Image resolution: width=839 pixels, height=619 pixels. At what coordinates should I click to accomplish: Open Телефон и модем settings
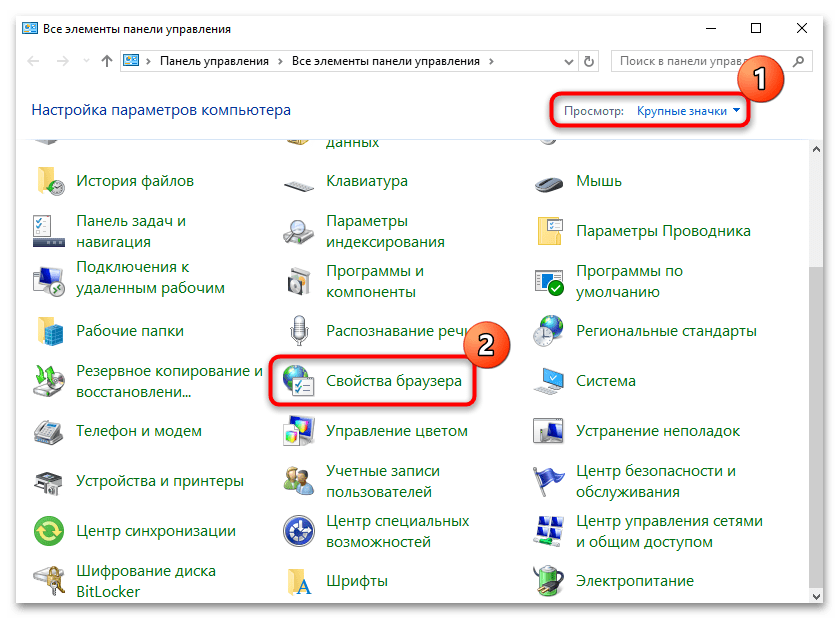(x=139, y=431)
